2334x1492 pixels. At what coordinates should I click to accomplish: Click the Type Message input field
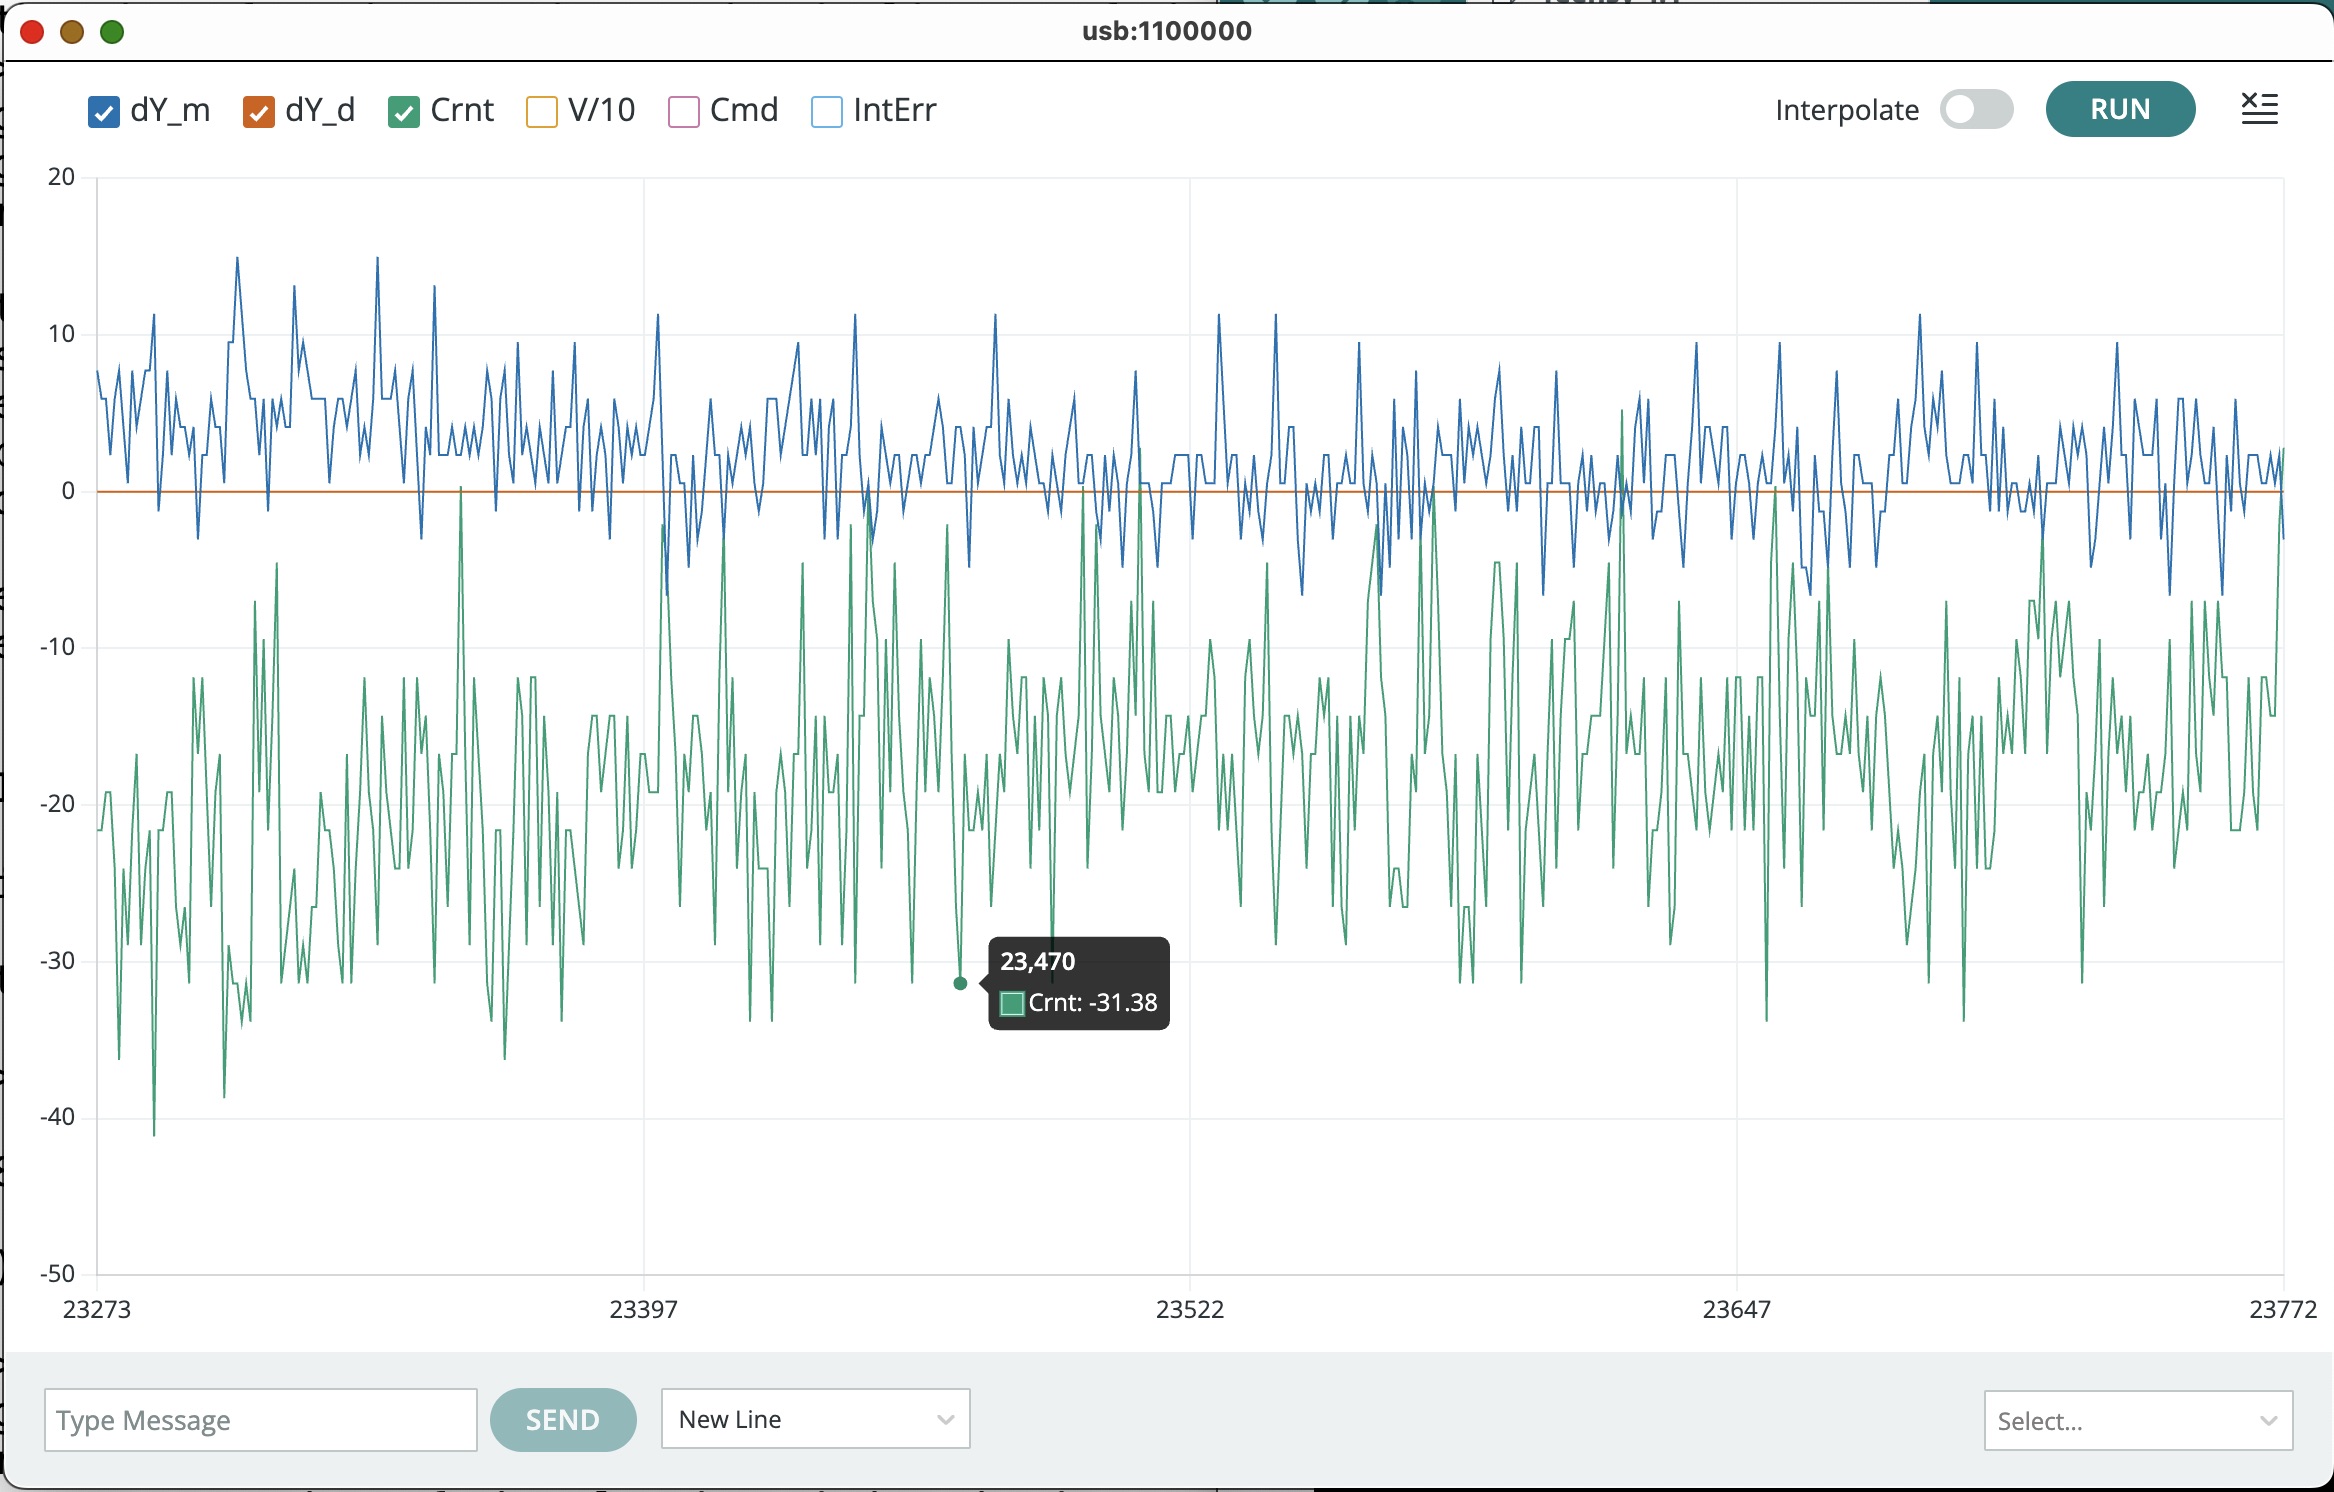(260, 1420)
